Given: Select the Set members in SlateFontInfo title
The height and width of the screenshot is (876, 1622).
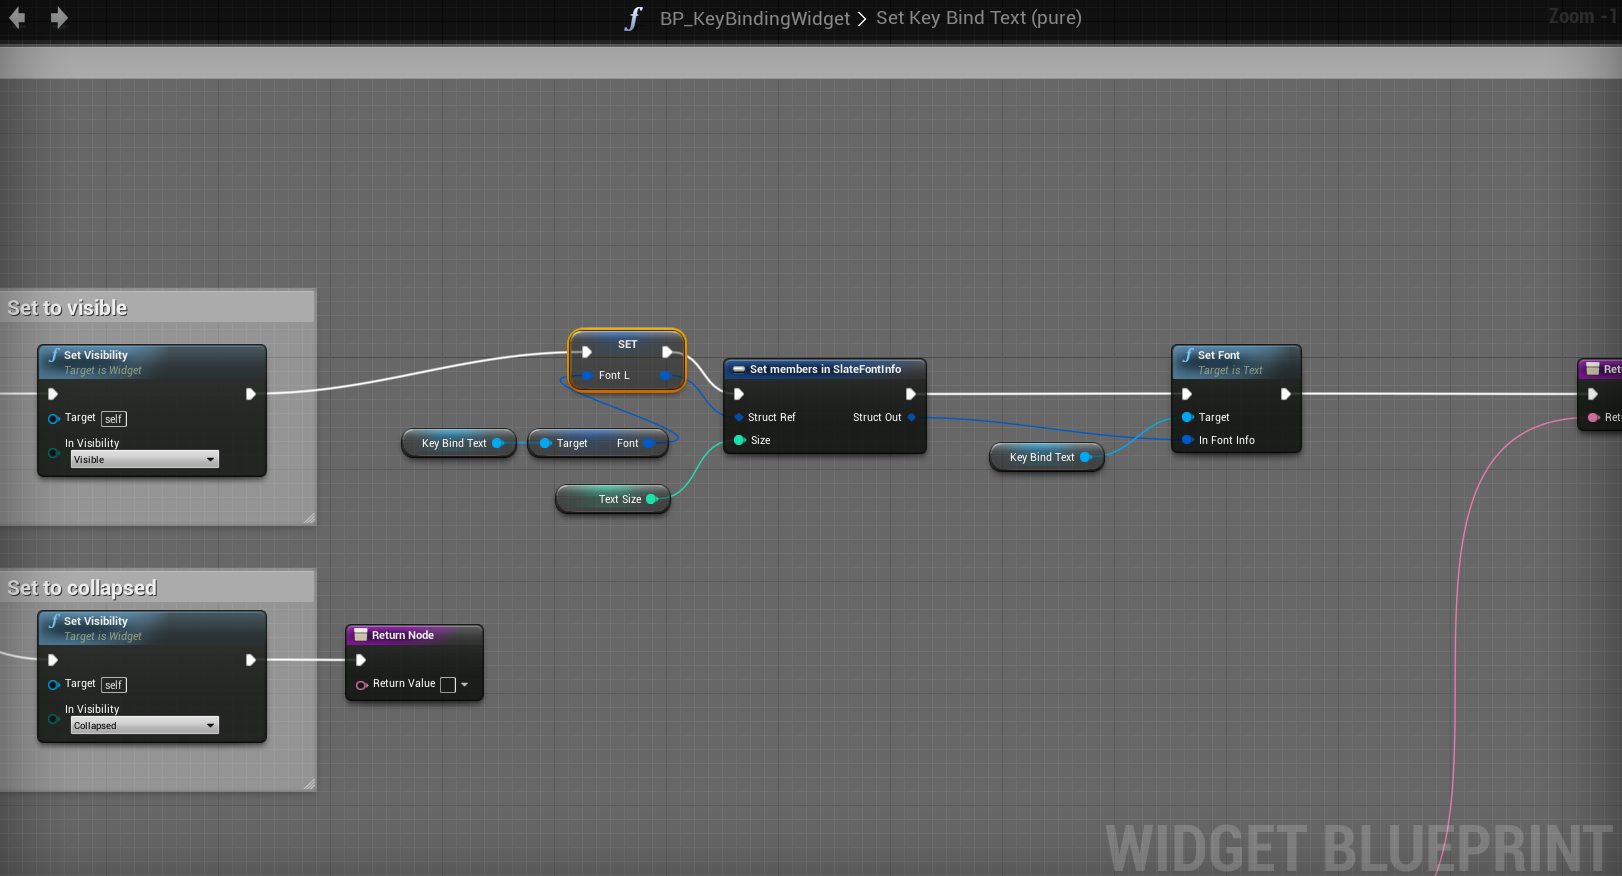Looking at the screenshot, I should pyautogui.click(x=825, y=369).
